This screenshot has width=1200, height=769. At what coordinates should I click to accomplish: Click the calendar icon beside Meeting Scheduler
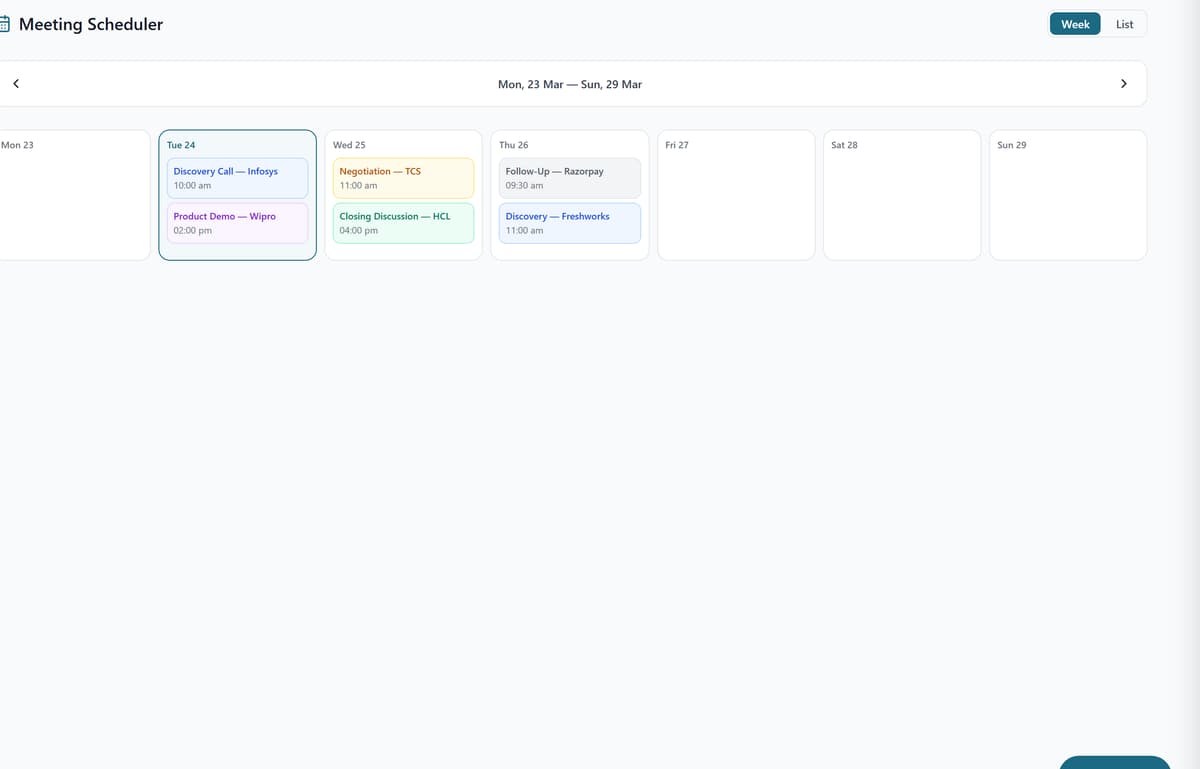[5, 24]
